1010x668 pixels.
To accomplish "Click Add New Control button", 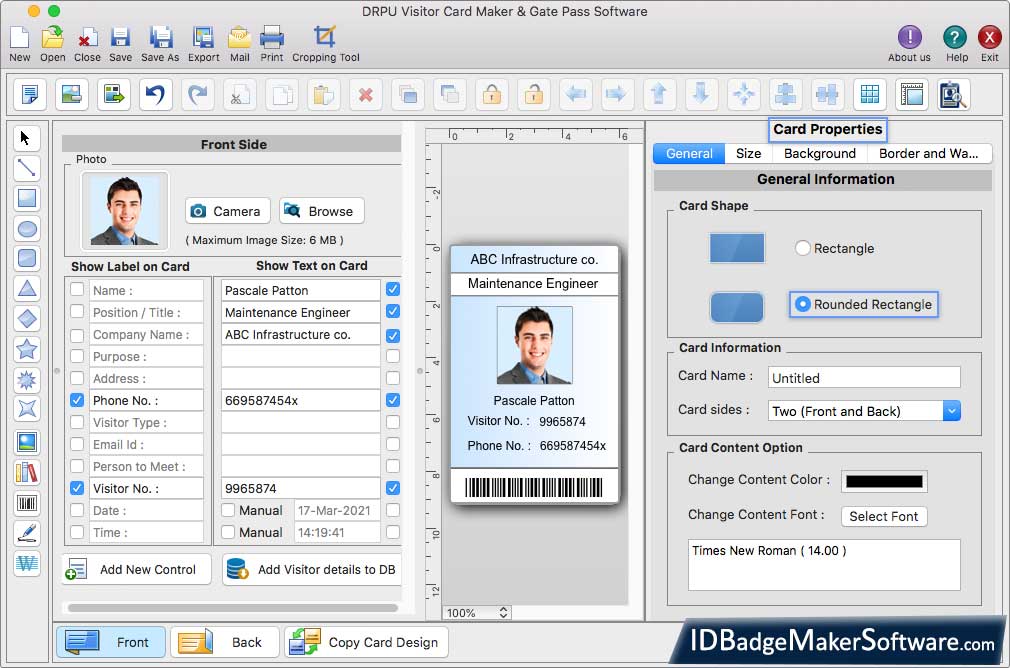I will pyautogui.click(x=137, y=569).
